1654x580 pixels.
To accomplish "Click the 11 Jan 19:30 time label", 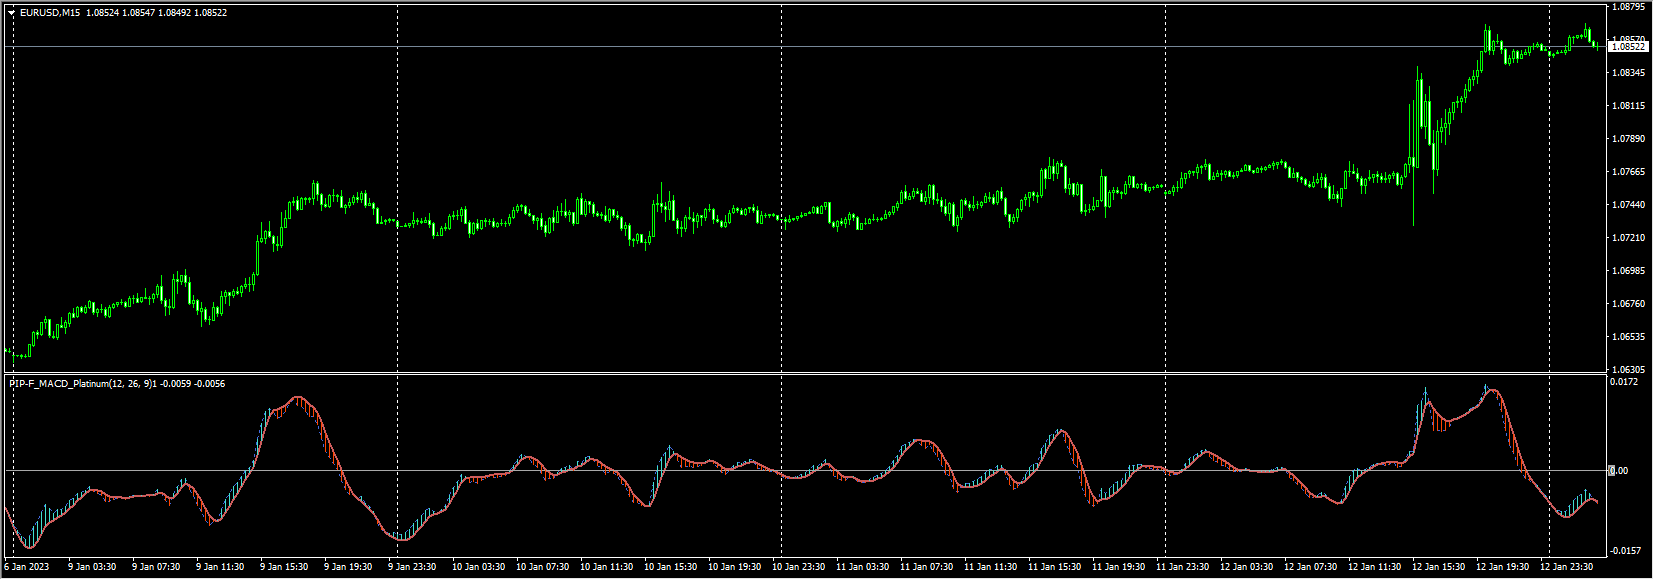I will (x=1118, y=567).
